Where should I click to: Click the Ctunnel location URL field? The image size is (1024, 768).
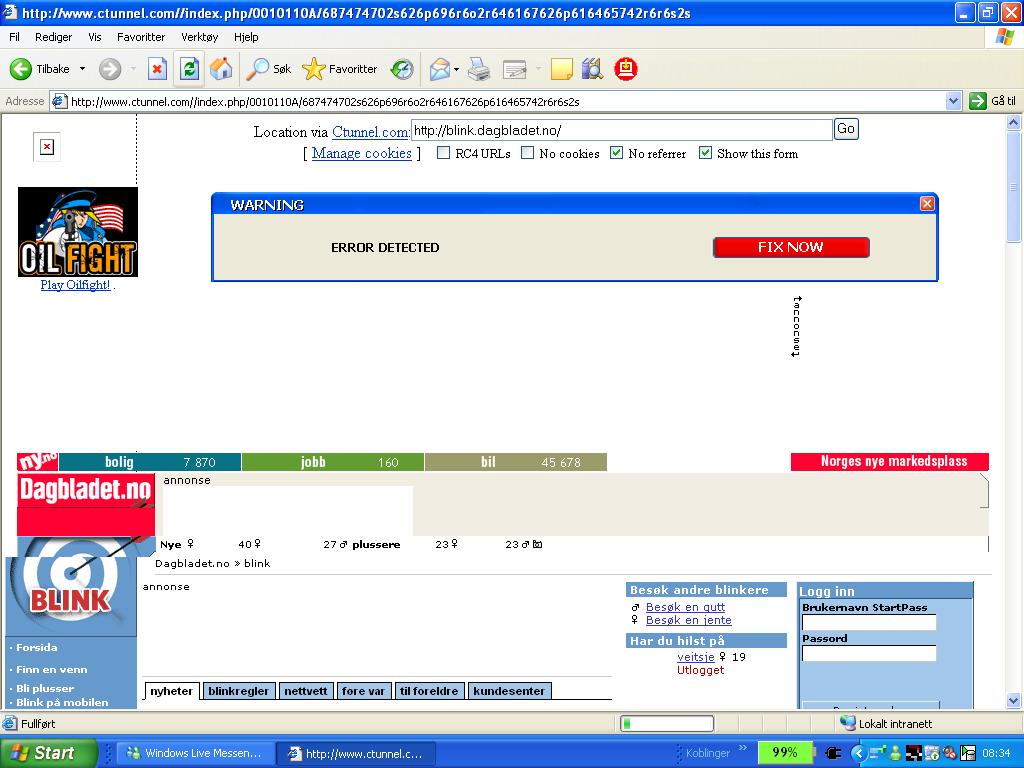coord(622,130)
